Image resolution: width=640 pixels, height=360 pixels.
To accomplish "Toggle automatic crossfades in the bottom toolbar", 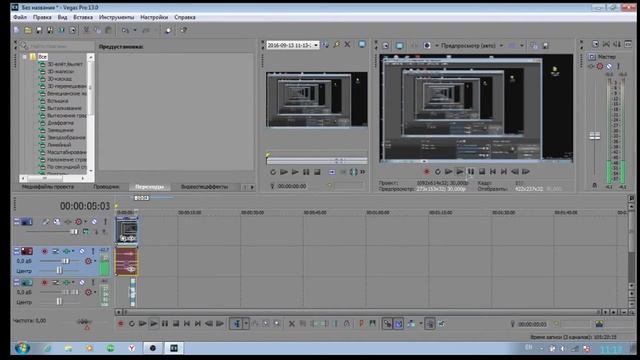I will 398,324.
